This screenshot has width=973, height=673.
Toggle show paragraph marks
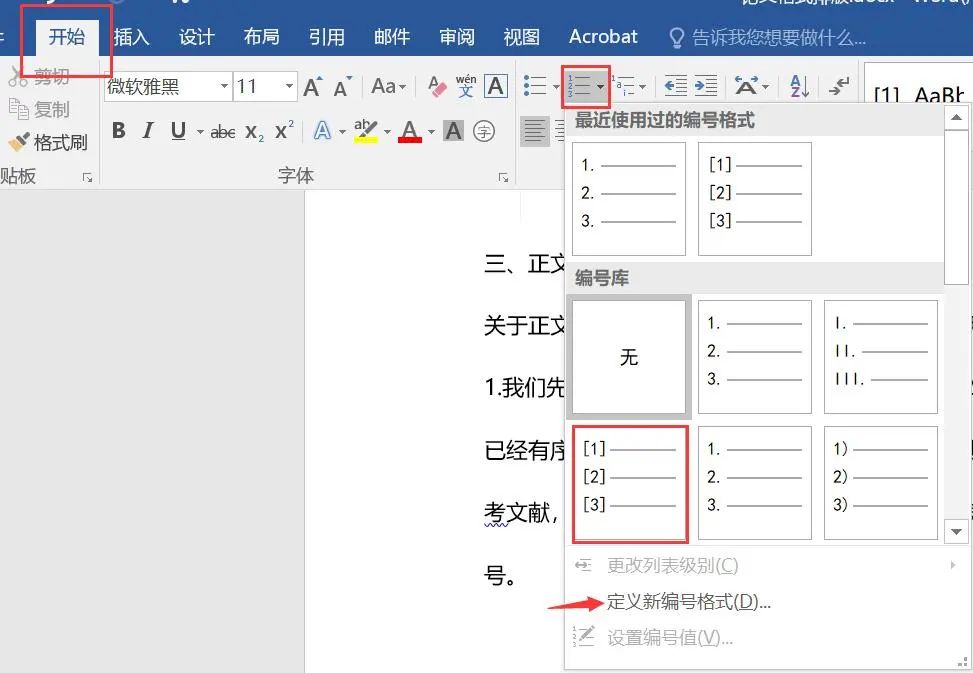tap(838, 86)
